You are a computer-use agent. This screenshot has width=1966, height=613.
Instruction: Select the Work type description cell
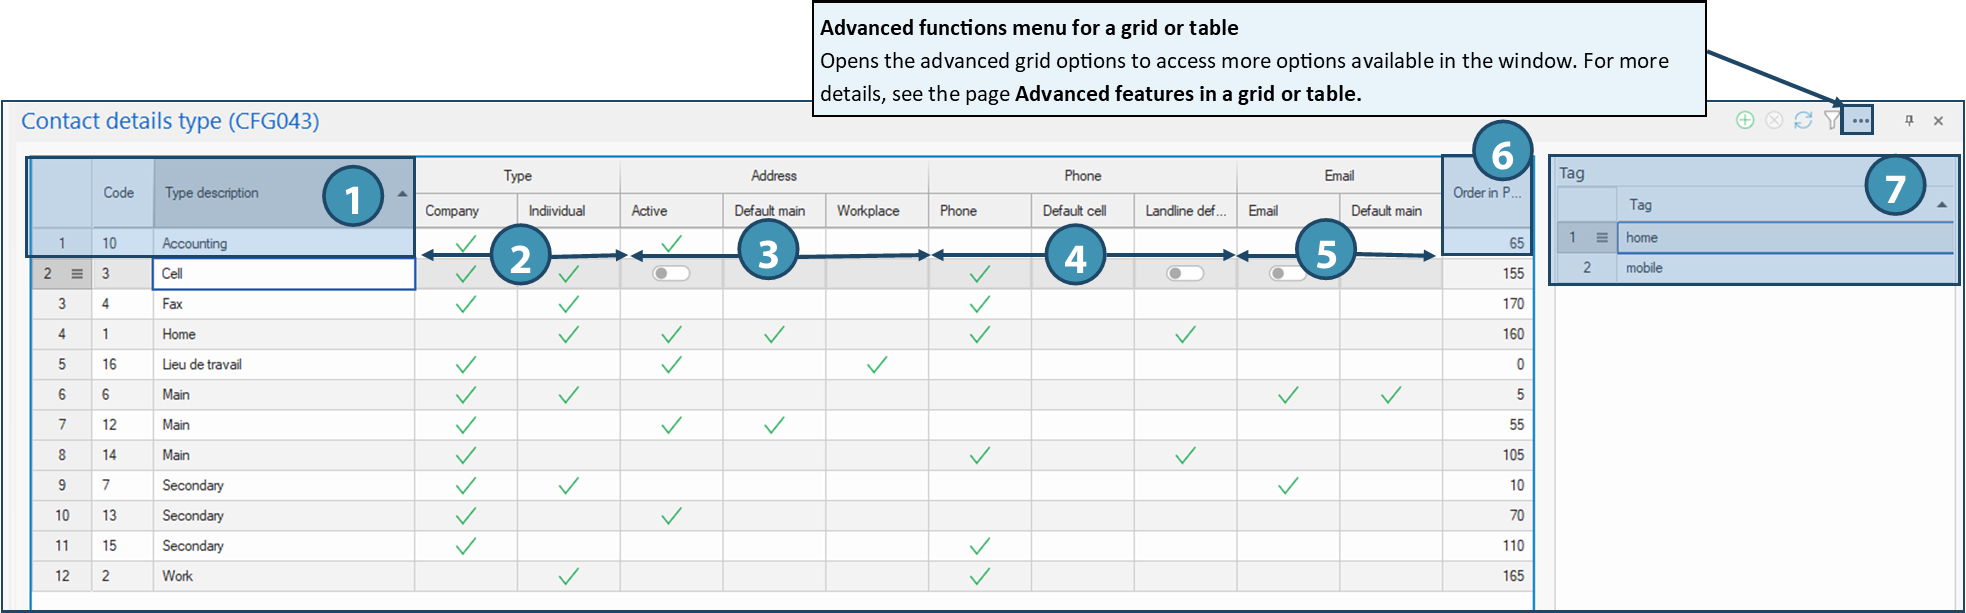[x=283, y=576]
